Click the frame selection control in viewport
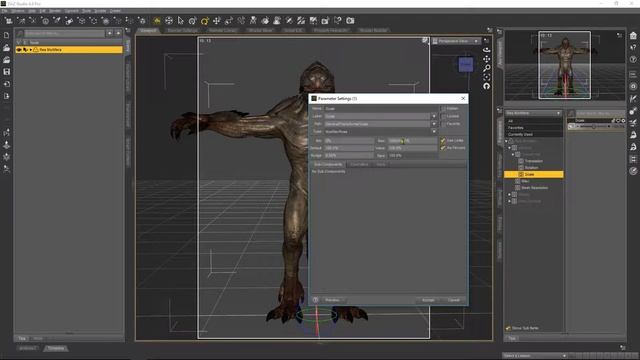This screenshot has height=360, width=640. click(x=487, y=77)
